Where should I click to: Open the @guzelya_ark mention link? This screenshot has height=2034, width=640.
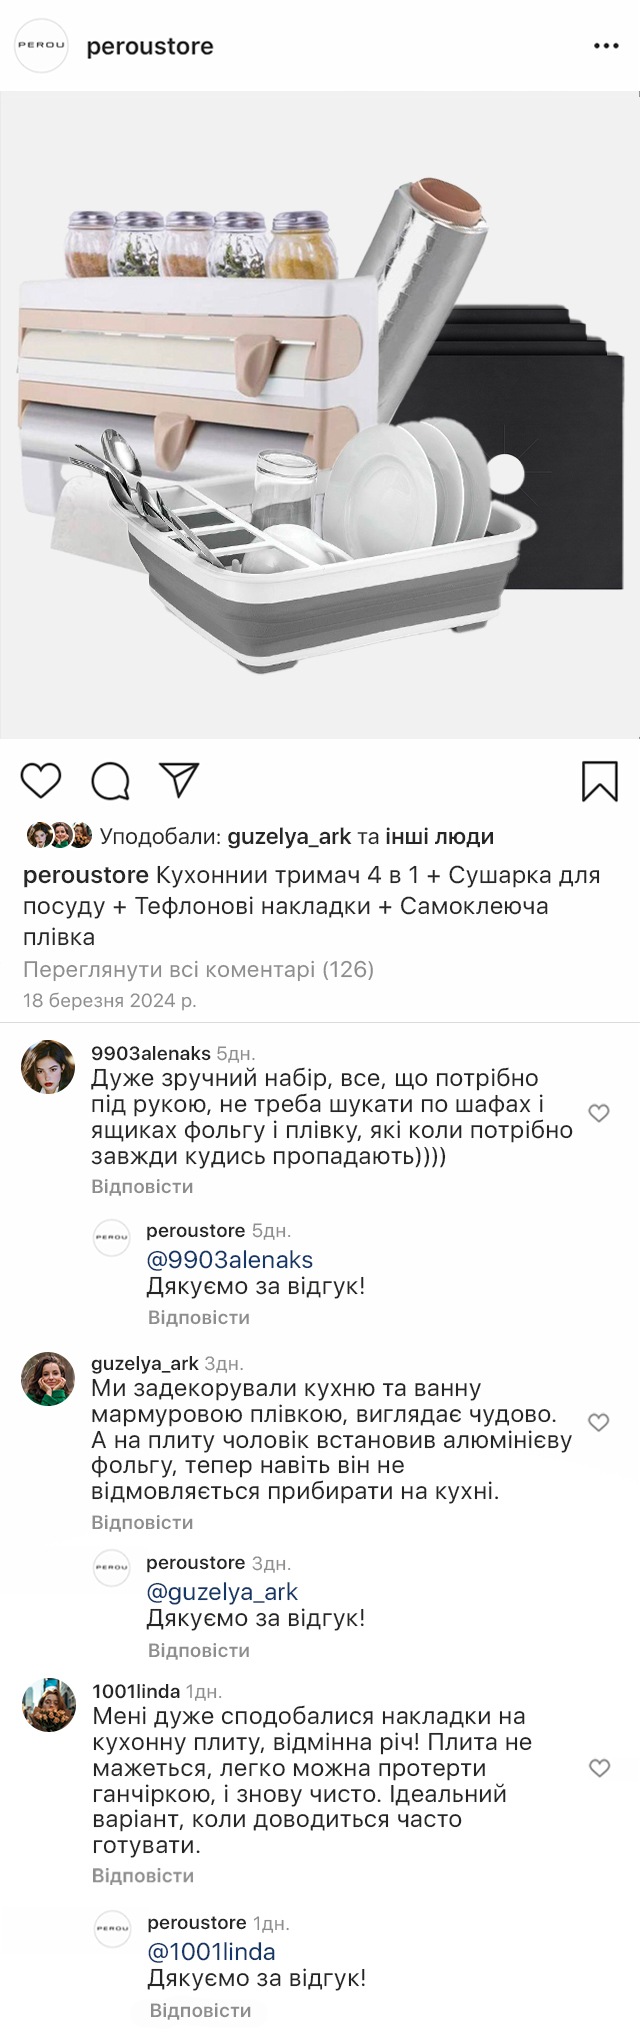tap(222, 1592)
